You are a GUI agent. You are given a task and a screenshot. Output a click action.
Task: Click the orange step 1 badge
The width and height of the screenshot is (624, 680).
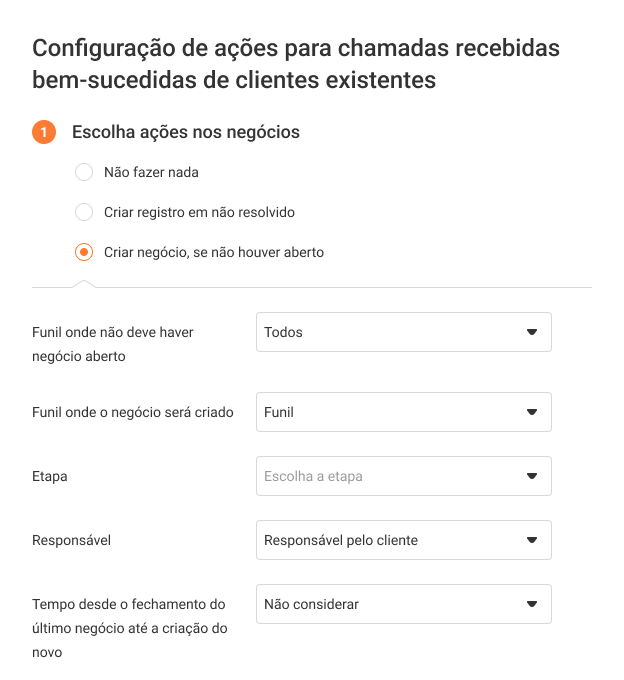click(x=44, y=132)
